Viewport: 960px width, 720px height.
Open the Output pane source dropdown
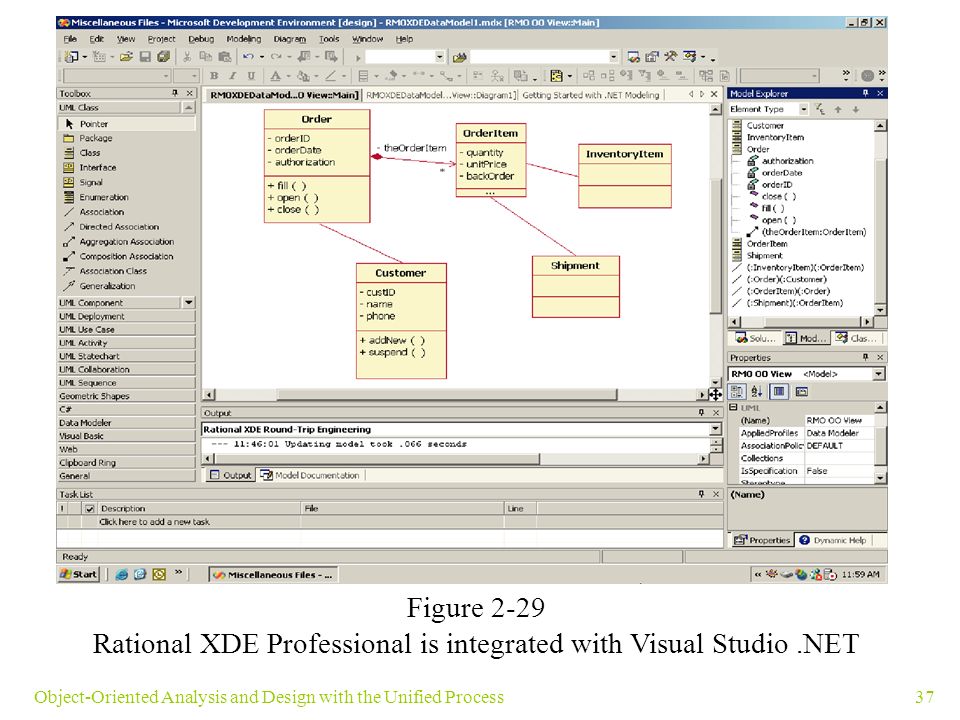tap(715, 429)
